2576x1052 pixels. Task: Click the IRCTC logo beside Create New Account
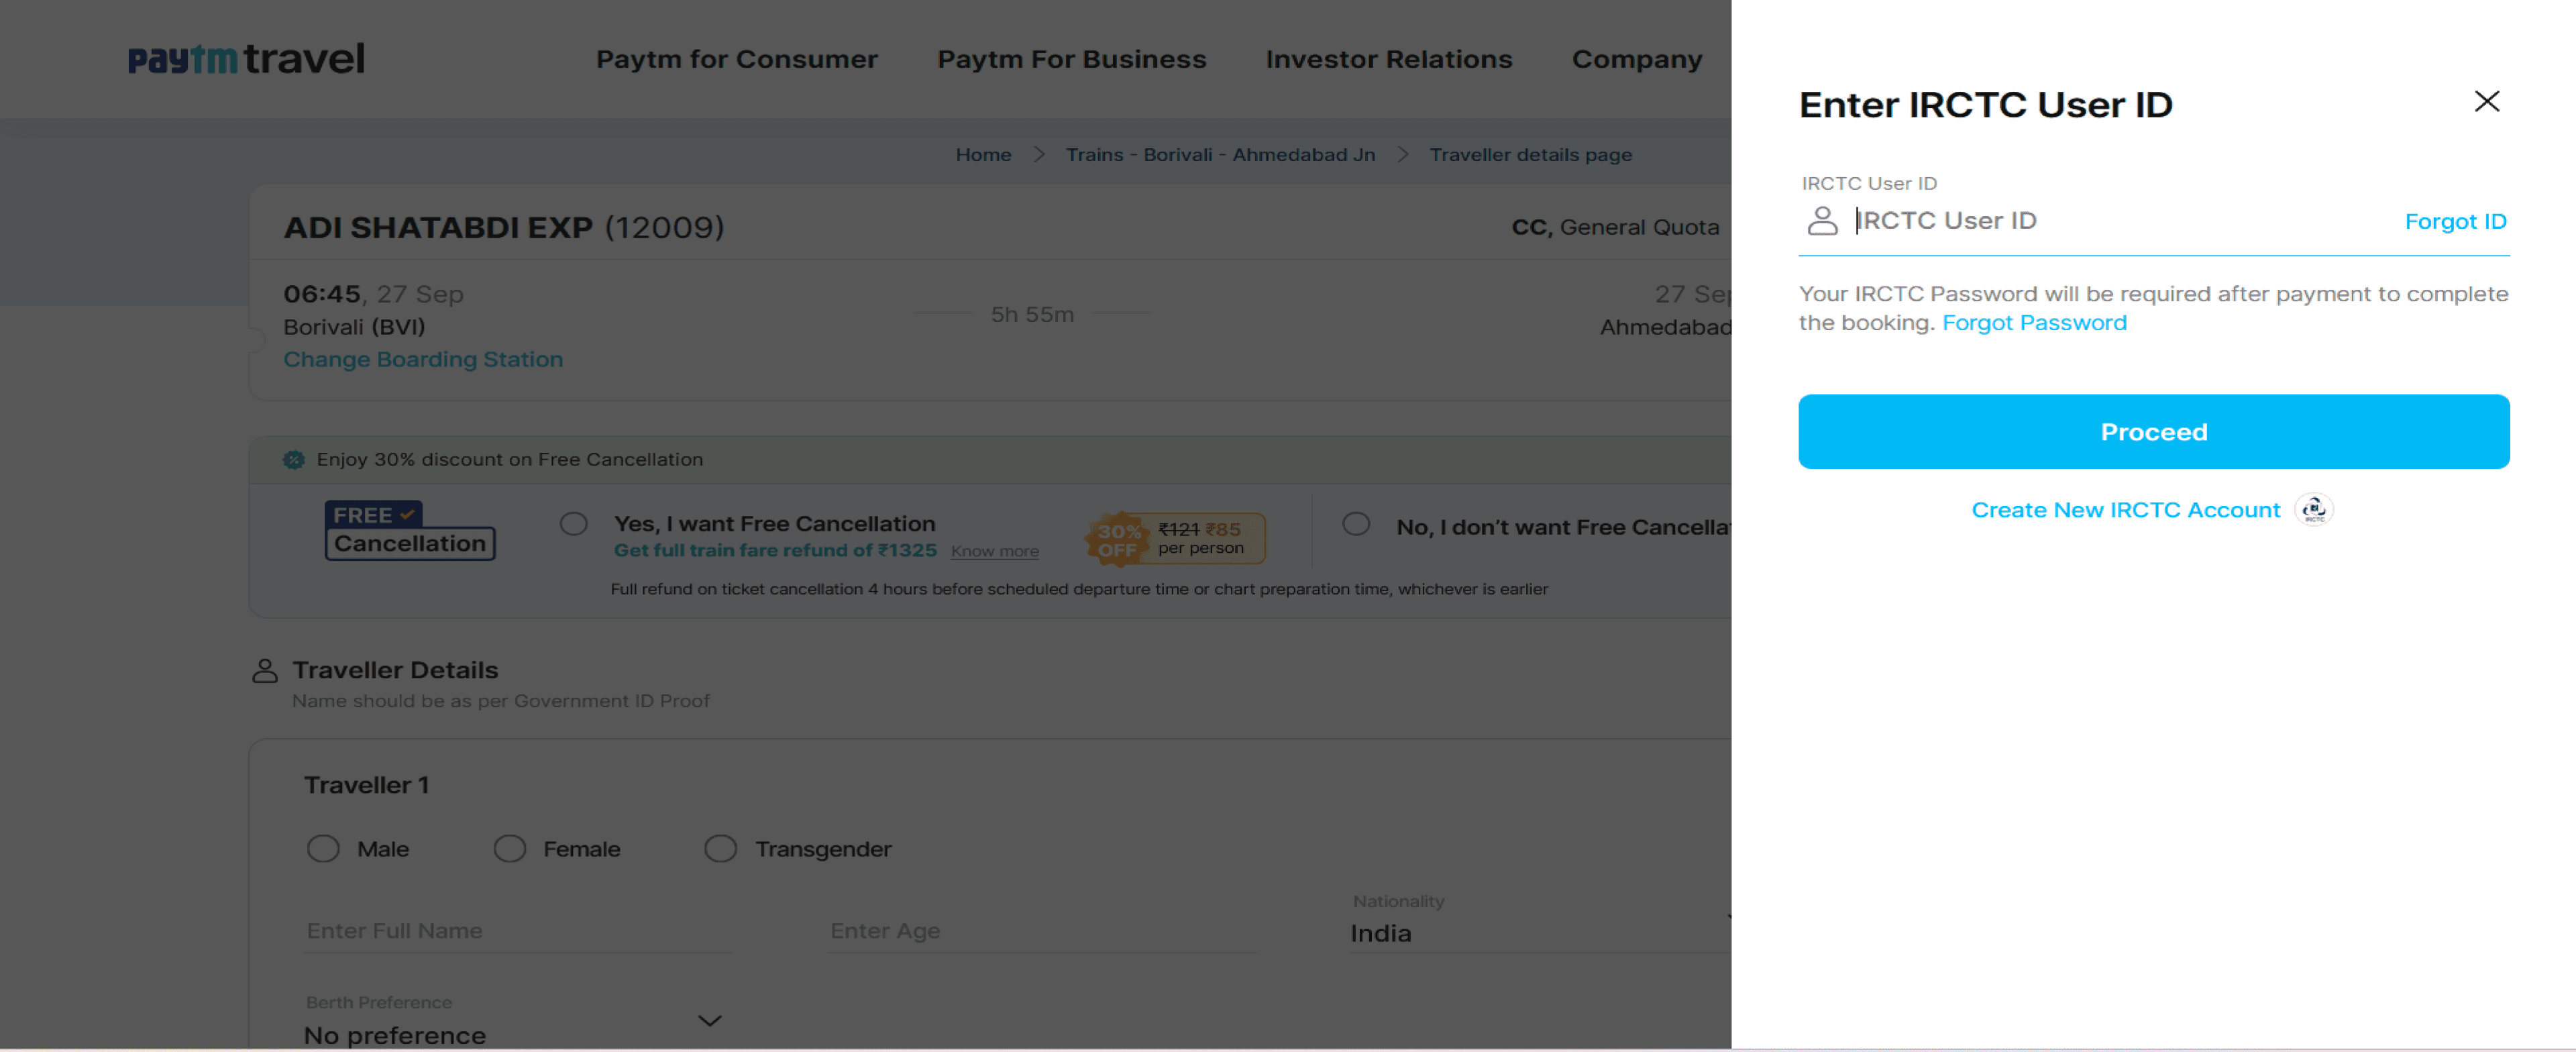pyautogui.click(x=2313, y=510)
